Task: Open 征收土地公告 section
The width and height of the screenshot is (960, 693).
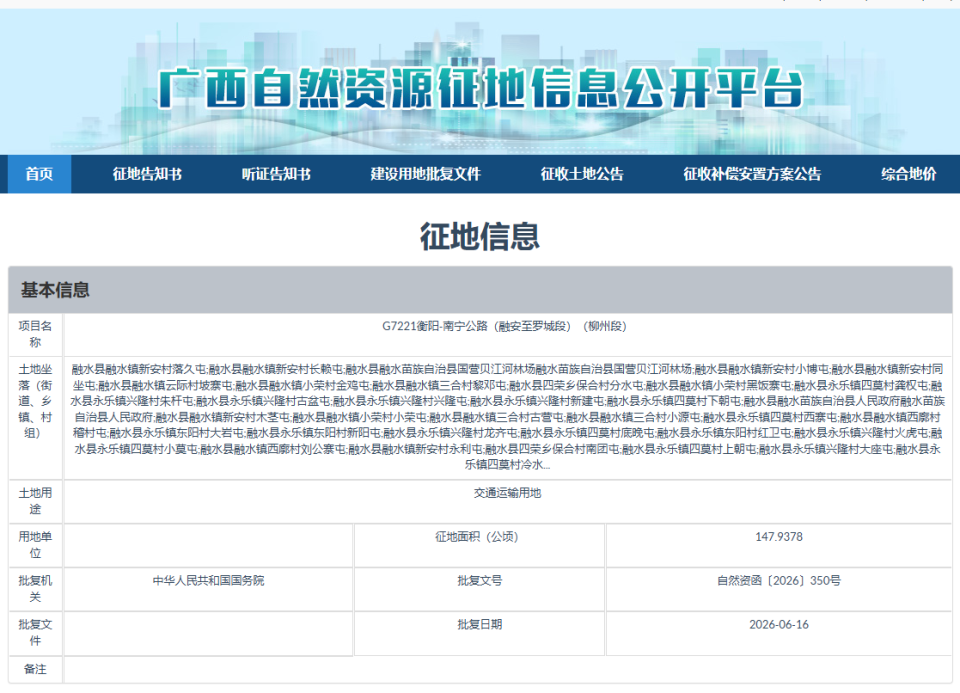Action: pos(582,174)
